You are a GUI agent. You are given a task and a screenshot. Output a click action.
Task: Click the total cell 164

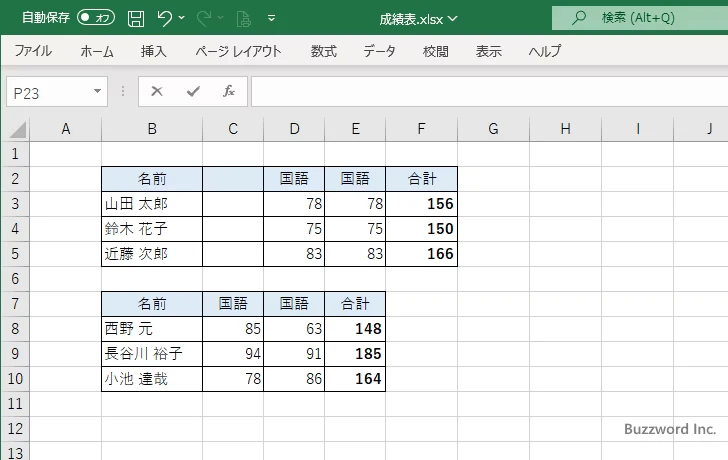pos(355,379)
